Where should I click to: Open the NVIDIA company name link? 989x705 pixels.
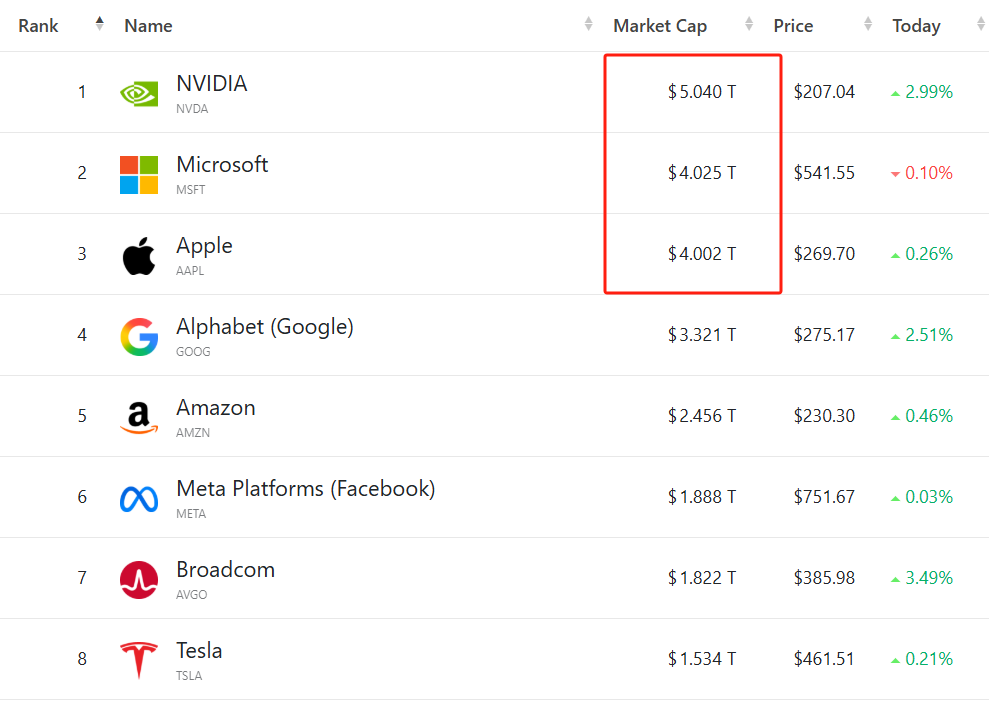click(211, 83)
